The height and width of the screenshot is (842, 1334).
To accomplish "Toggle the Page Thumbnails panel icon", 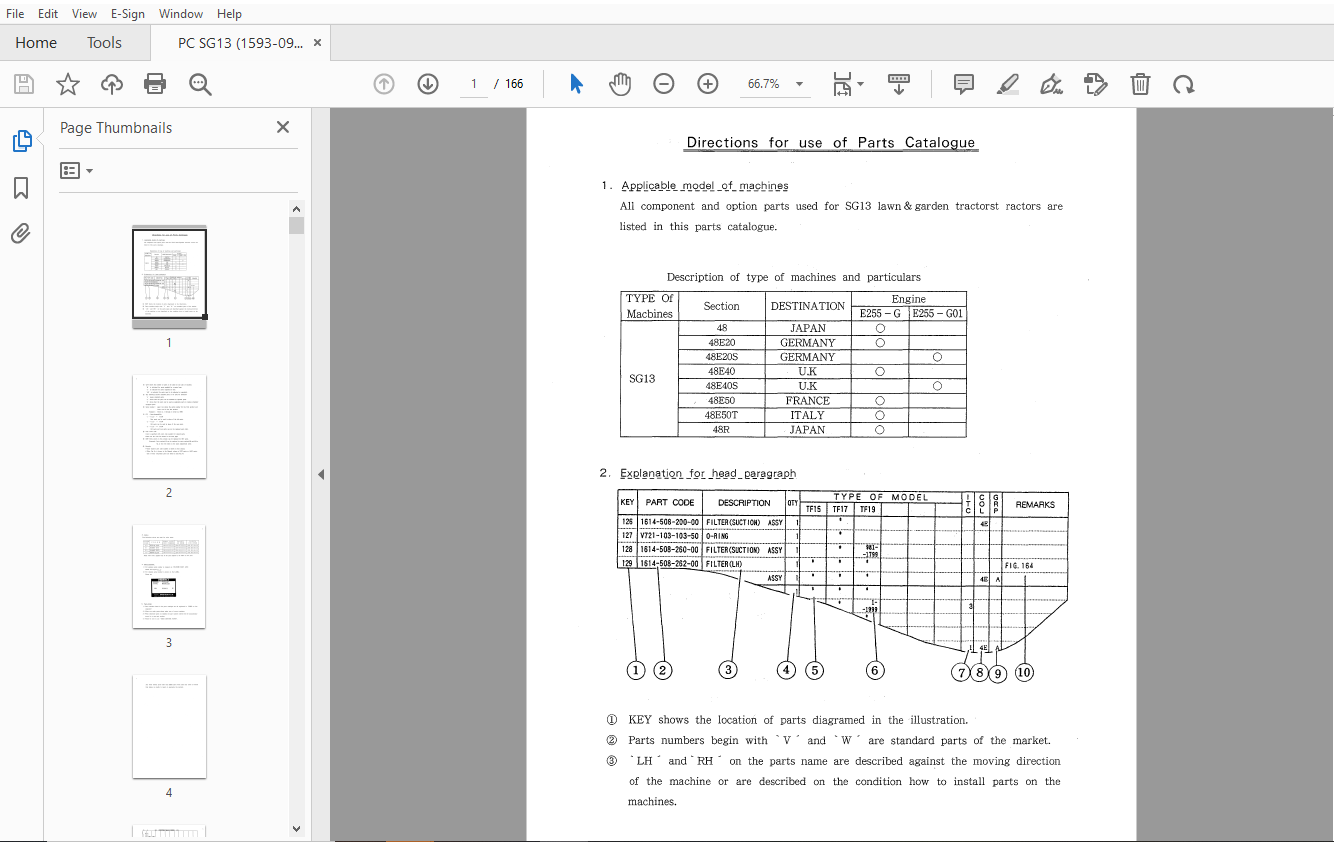I will pyautogui.click(x=21, y=141).
